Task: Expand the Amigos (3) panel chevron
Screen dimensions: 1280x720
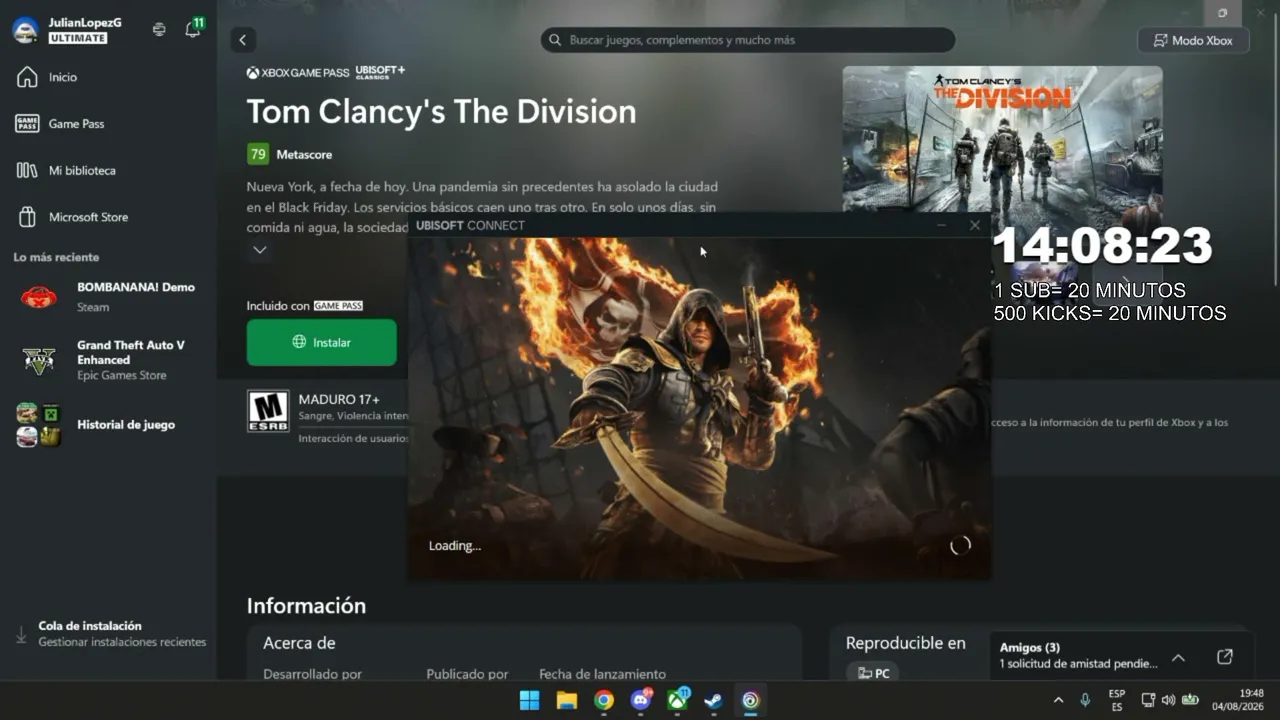Action: [x=1178, y=657]
